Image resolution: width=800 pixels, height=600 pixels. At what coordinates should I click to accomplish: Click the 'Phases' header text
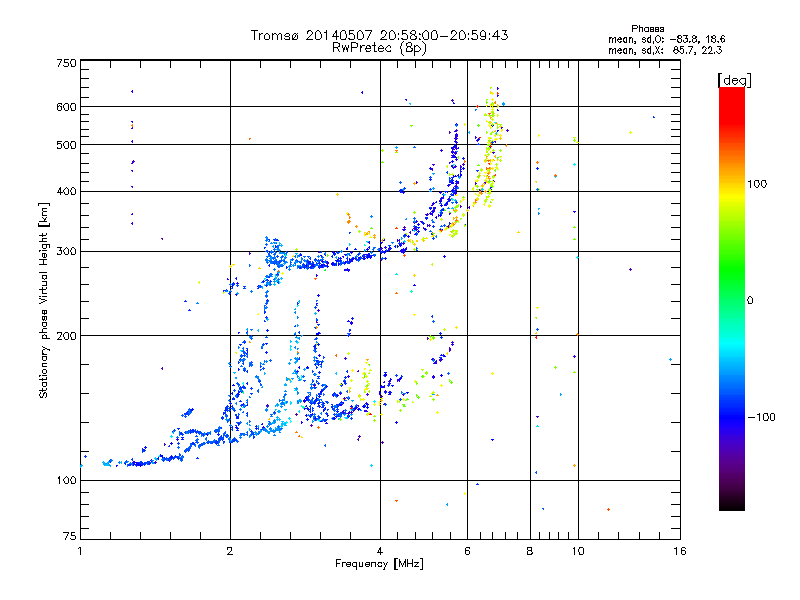(x=647, y=29)
